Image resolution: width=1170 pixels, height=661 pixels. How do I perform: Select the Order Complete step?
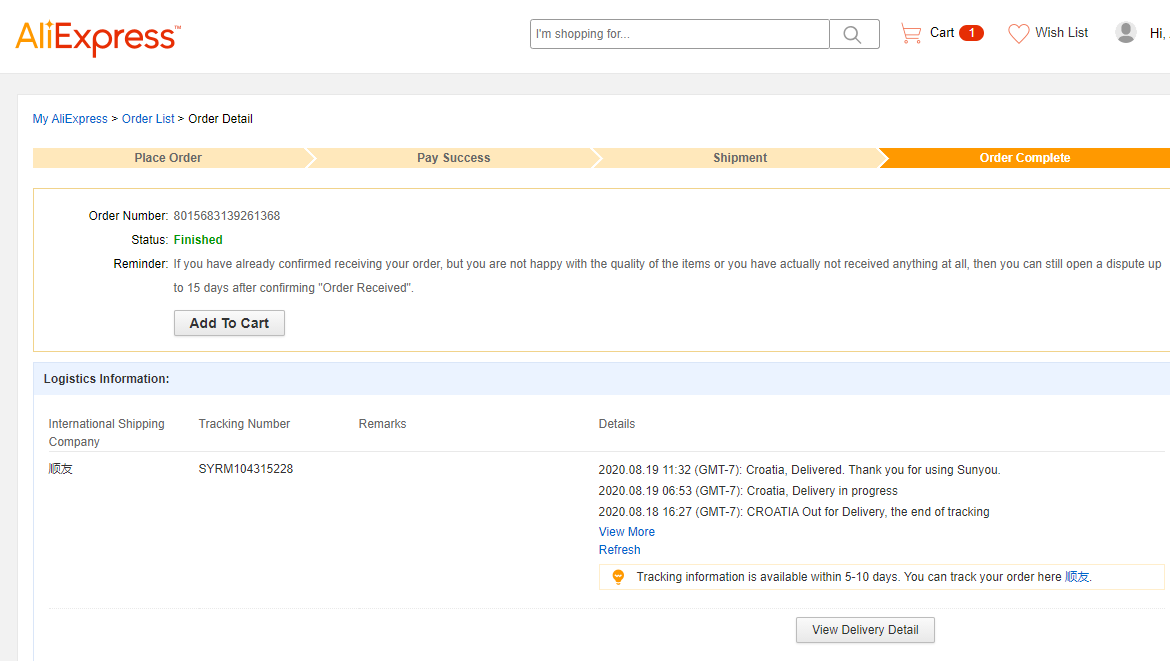pyautogui.click(x=1024, y=158)
